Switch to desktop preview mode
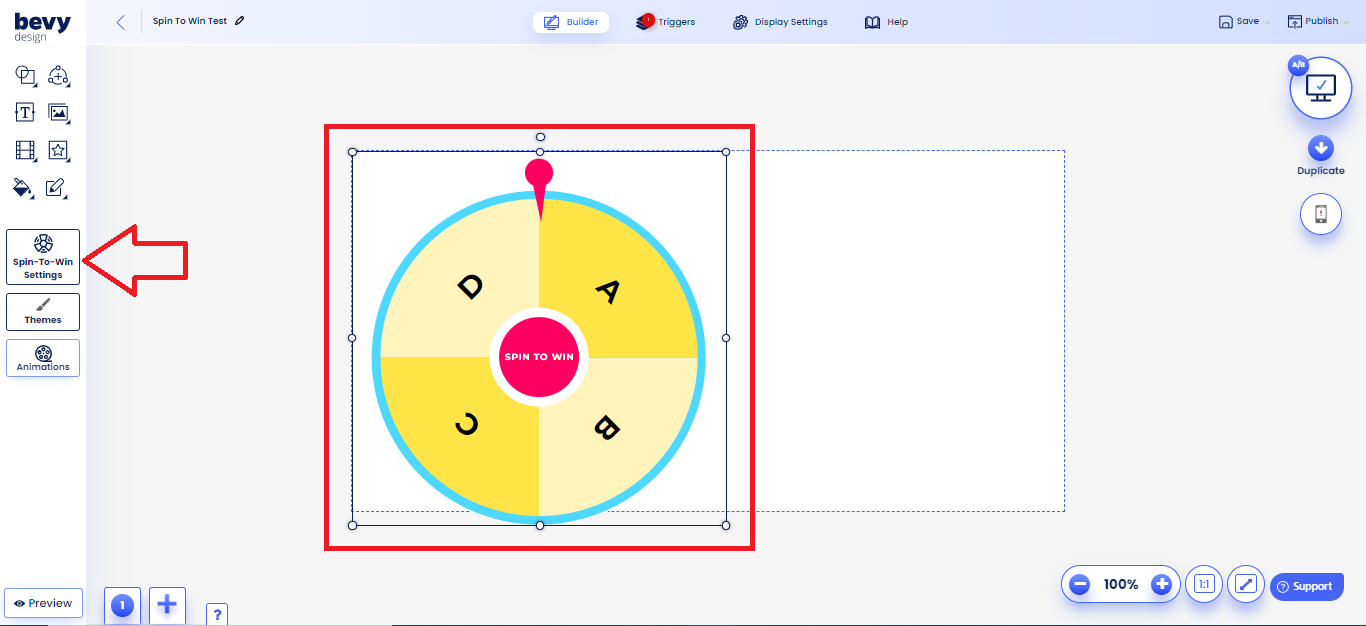The image size is (1366, 626). pos(1321,88)
